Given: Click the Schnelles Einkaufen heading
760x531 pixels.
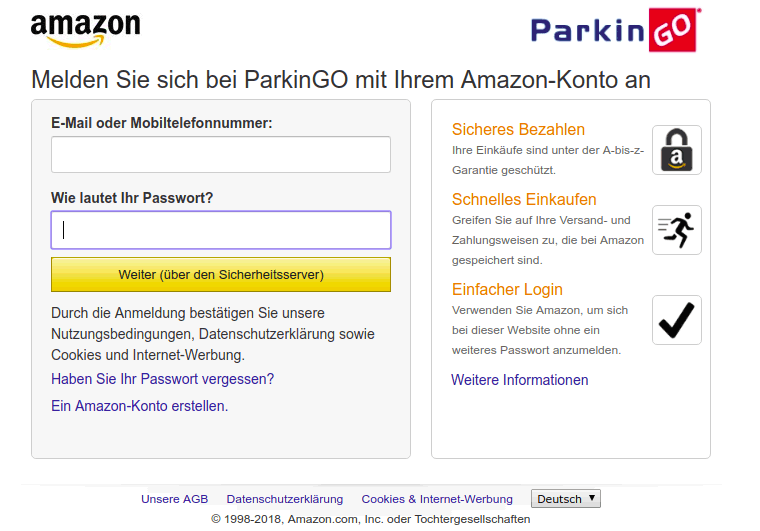Looking at the screenshot, I should (524, 199).
